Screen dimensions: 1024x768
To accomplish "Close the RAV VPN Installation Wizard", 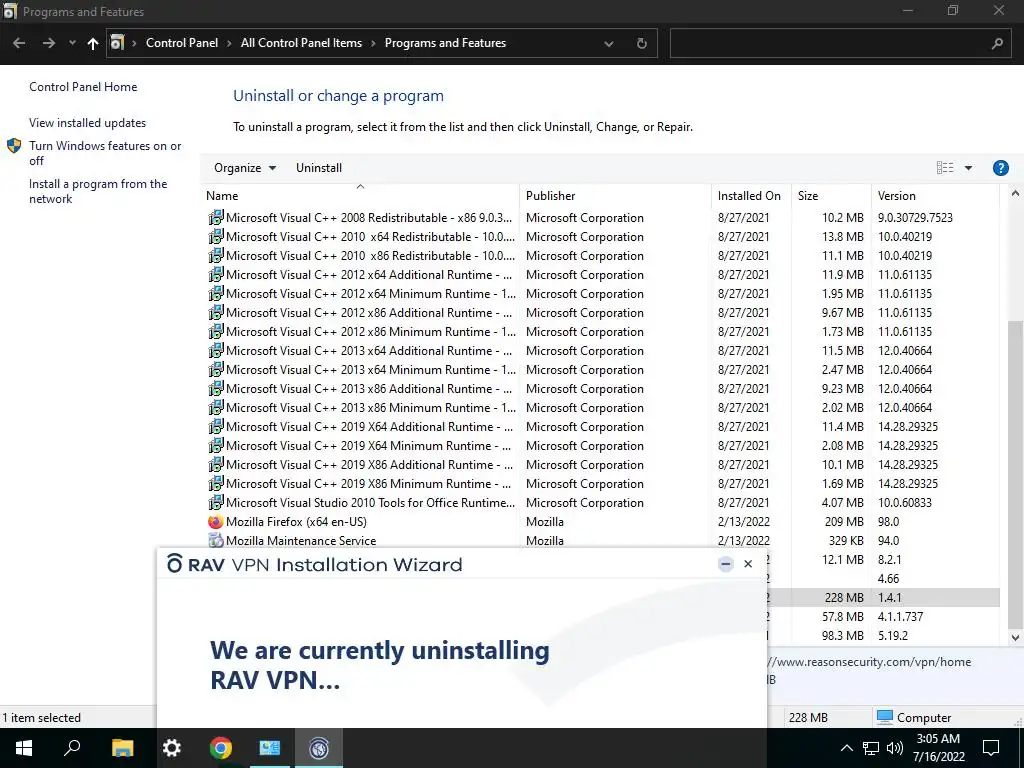I will pos(748,564).
